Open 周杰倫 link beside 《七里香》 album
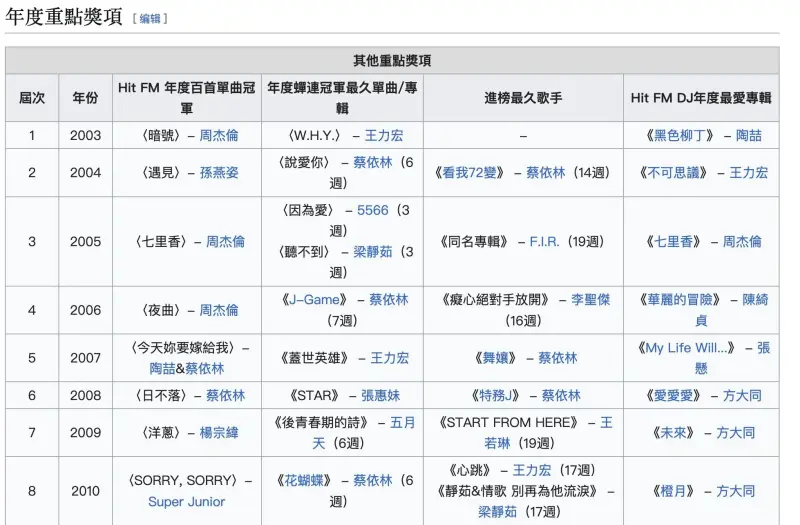 (x=742, y=241)
